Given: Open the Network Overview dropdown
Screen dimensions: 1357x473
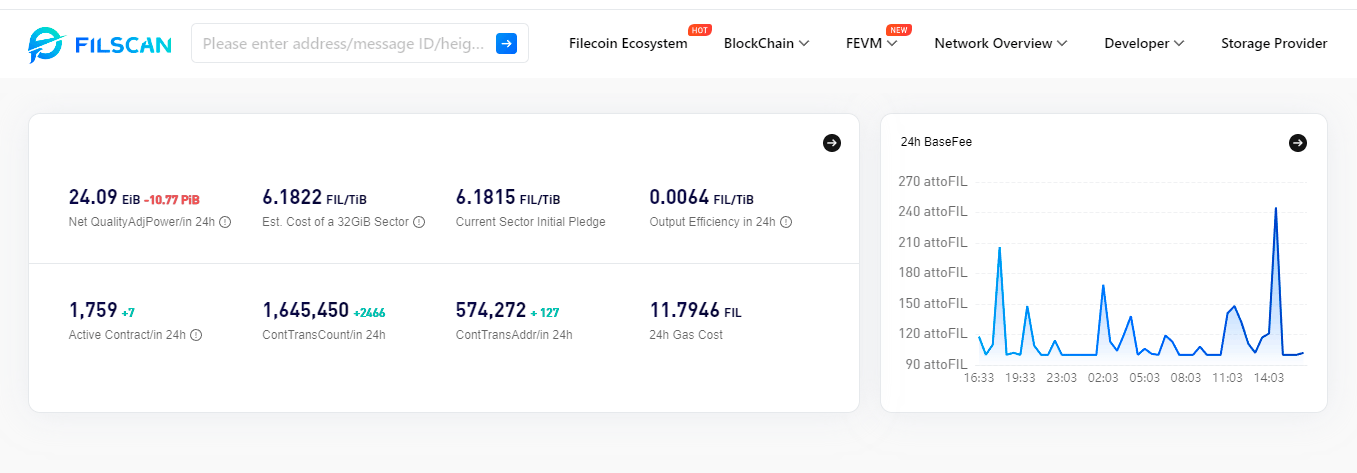Looking at the screenshot, I should coord(1000,43).
